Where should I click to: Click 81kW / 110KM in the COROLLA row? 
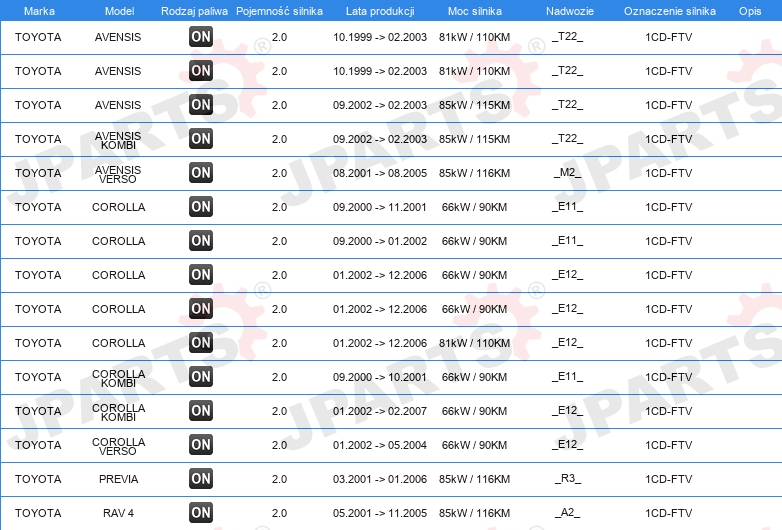point(474,343)
